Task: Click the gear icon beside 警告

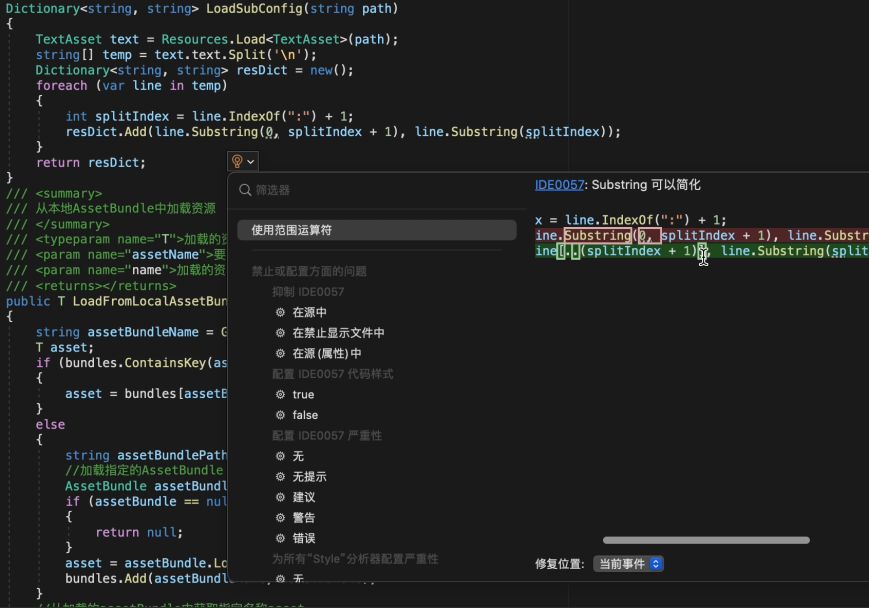Action: pyautogui.click(x=280, y=518)
